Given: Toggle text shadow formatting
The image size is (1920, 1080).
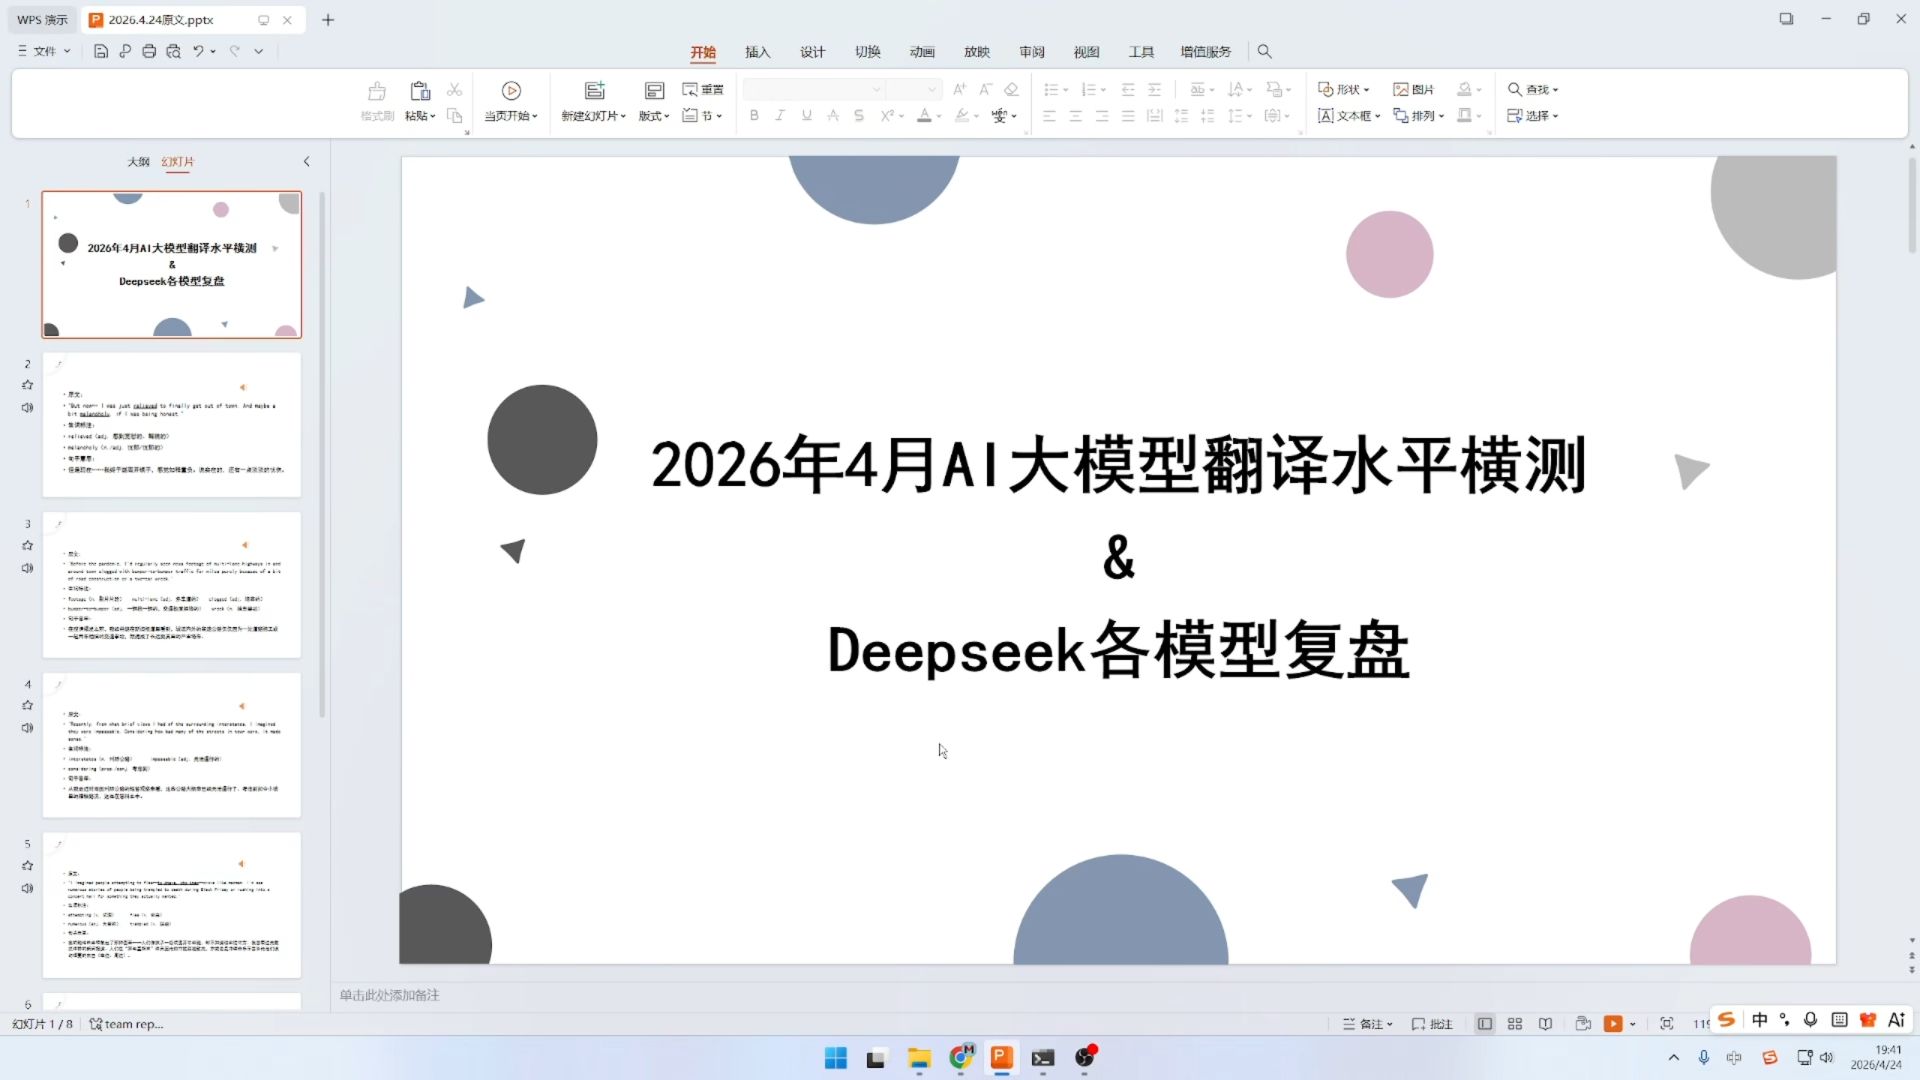Looking at the screenshot, I should pyautogui.click(x=859, y=116).
